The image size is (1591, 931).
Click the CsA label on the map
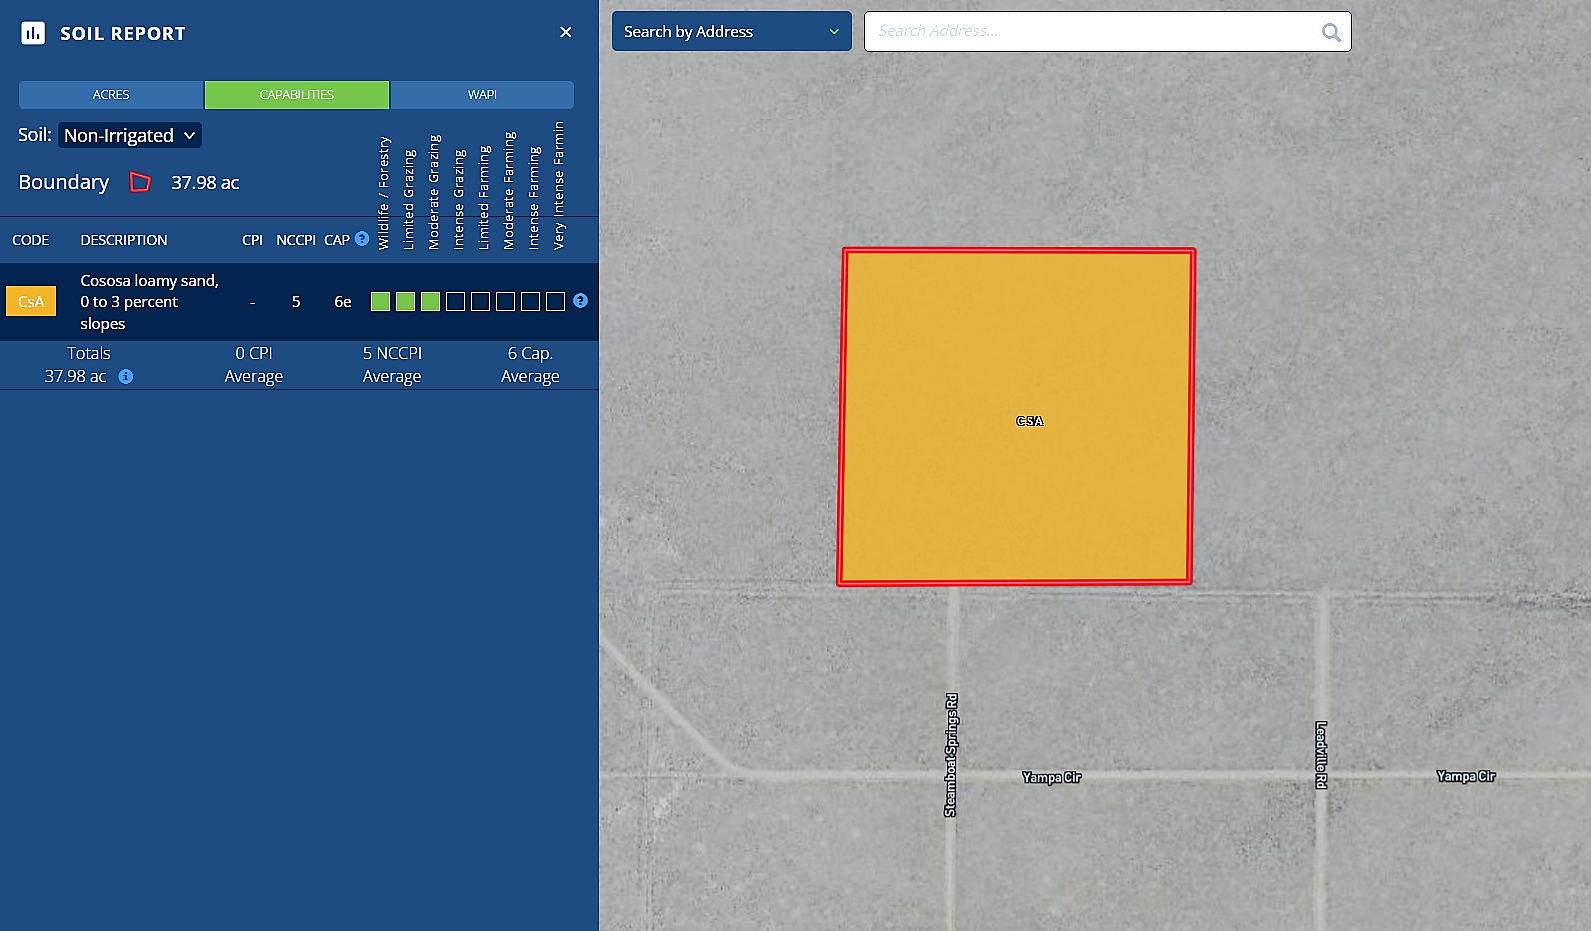(x=1029, y=421)
